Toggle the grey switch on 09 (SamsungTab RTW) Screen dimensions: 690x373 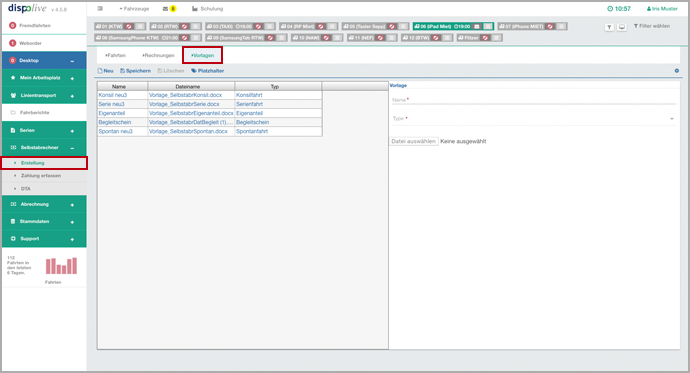[281, 38]
